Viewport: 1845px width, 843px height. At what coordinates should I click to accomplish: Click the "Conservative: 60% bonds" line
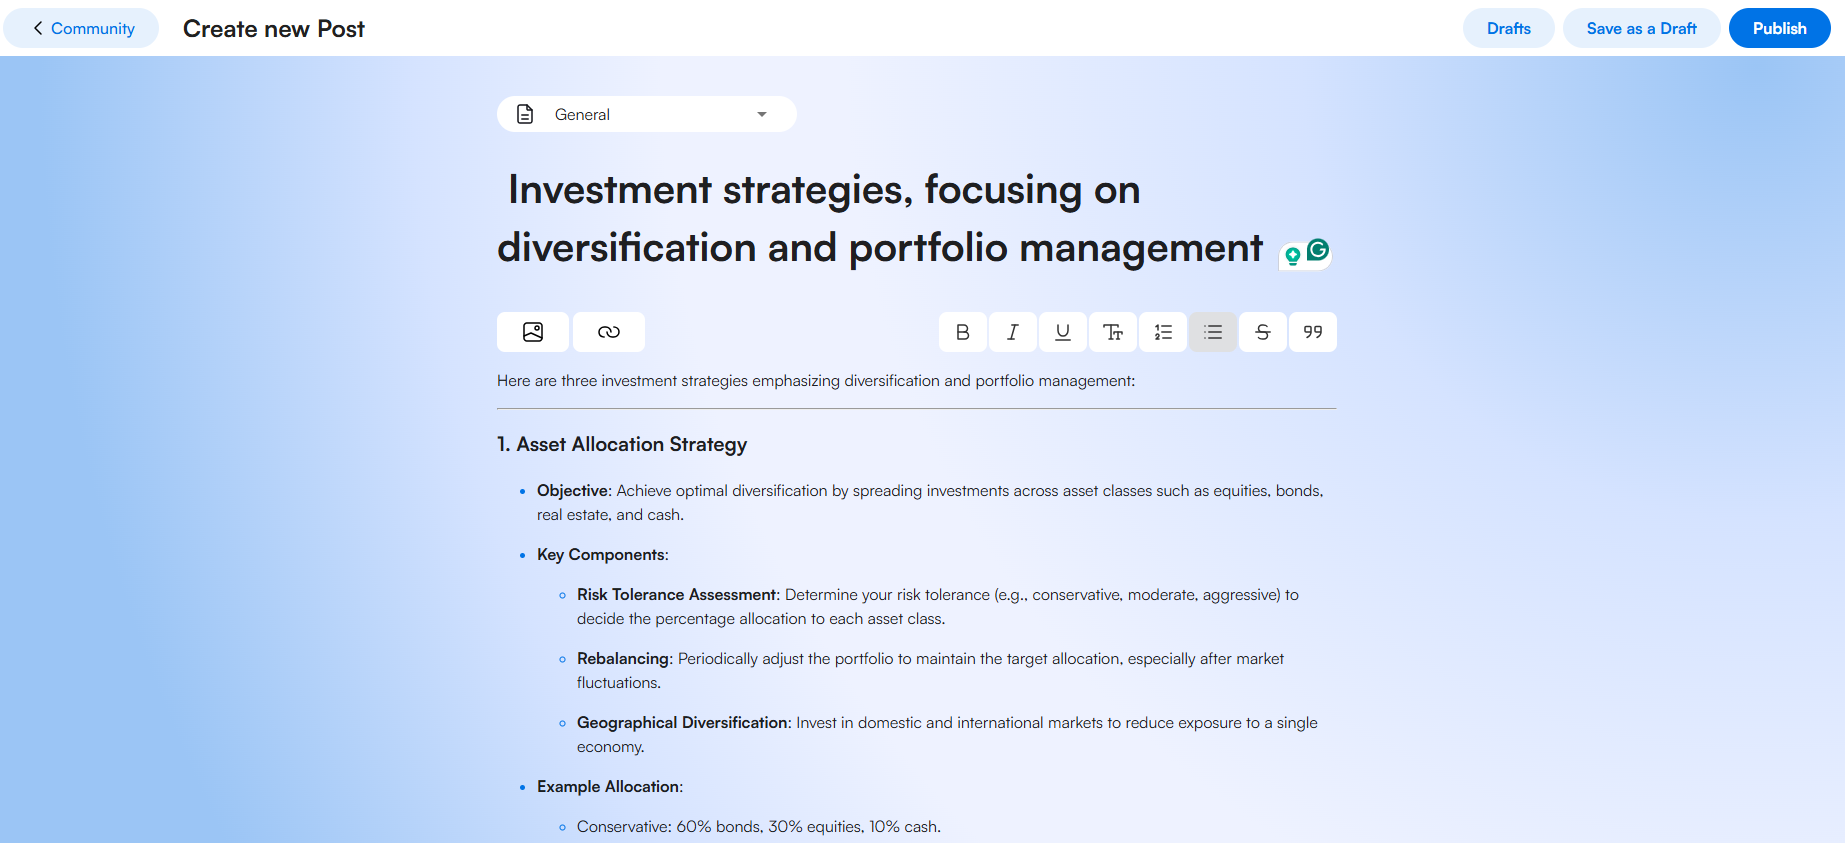(x=759, y=827)
